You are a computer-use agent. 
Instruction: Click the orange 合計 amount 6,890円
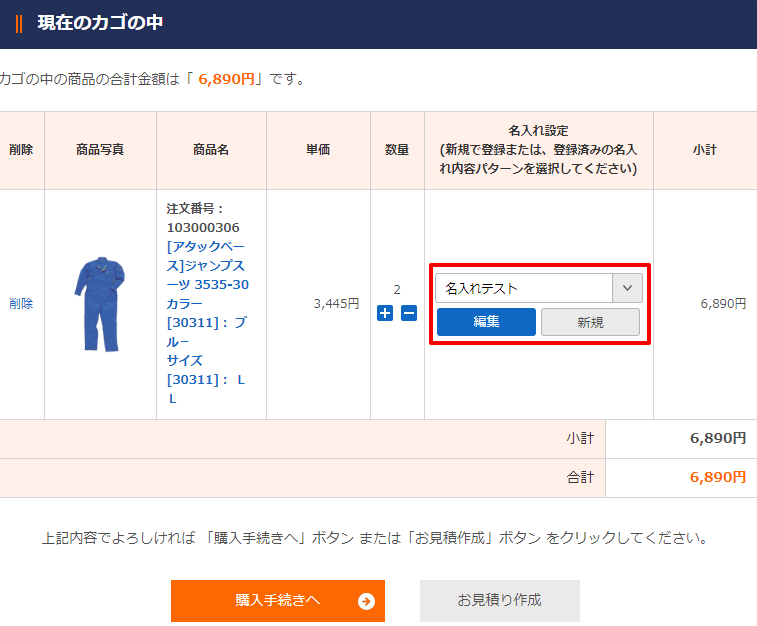click(717, 477)
